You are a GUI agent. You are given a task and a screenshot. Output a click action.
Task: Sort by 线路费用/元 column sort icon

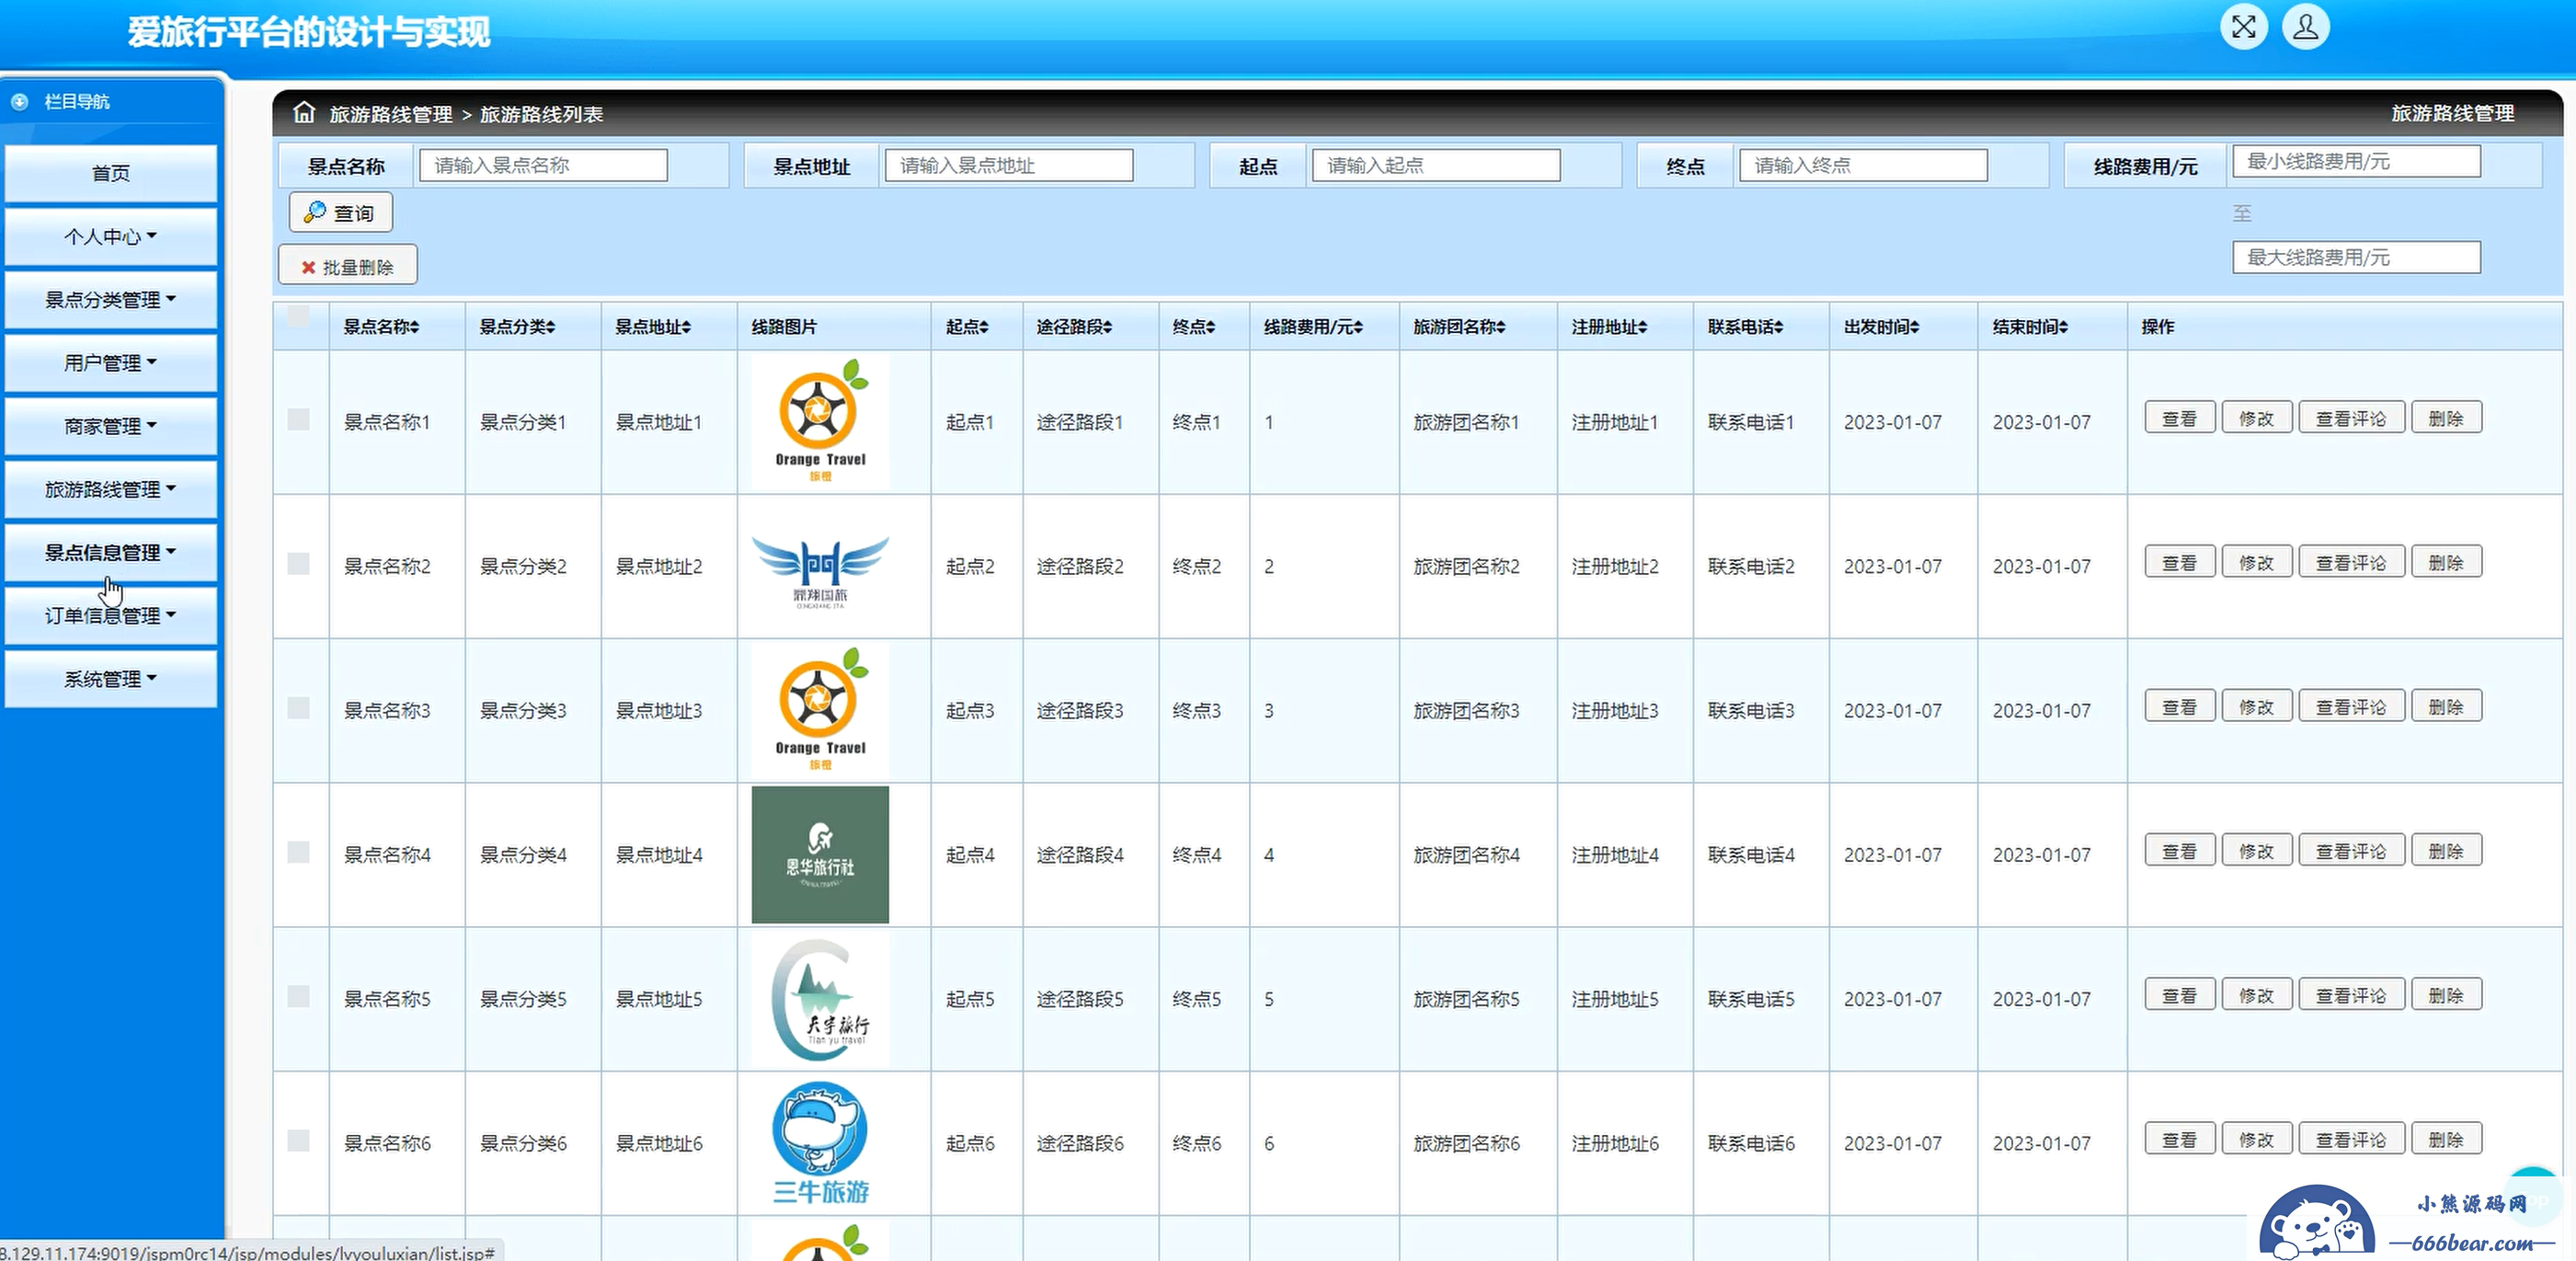[x=1358, y=327]
